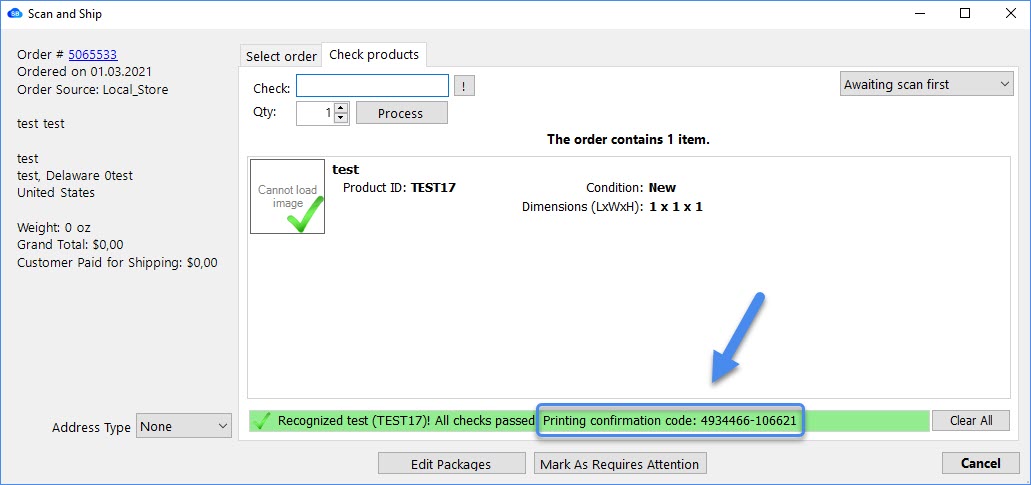Click the exclamation mark button next to Check
1031x485 pixels.
click(x=464, y=86)
